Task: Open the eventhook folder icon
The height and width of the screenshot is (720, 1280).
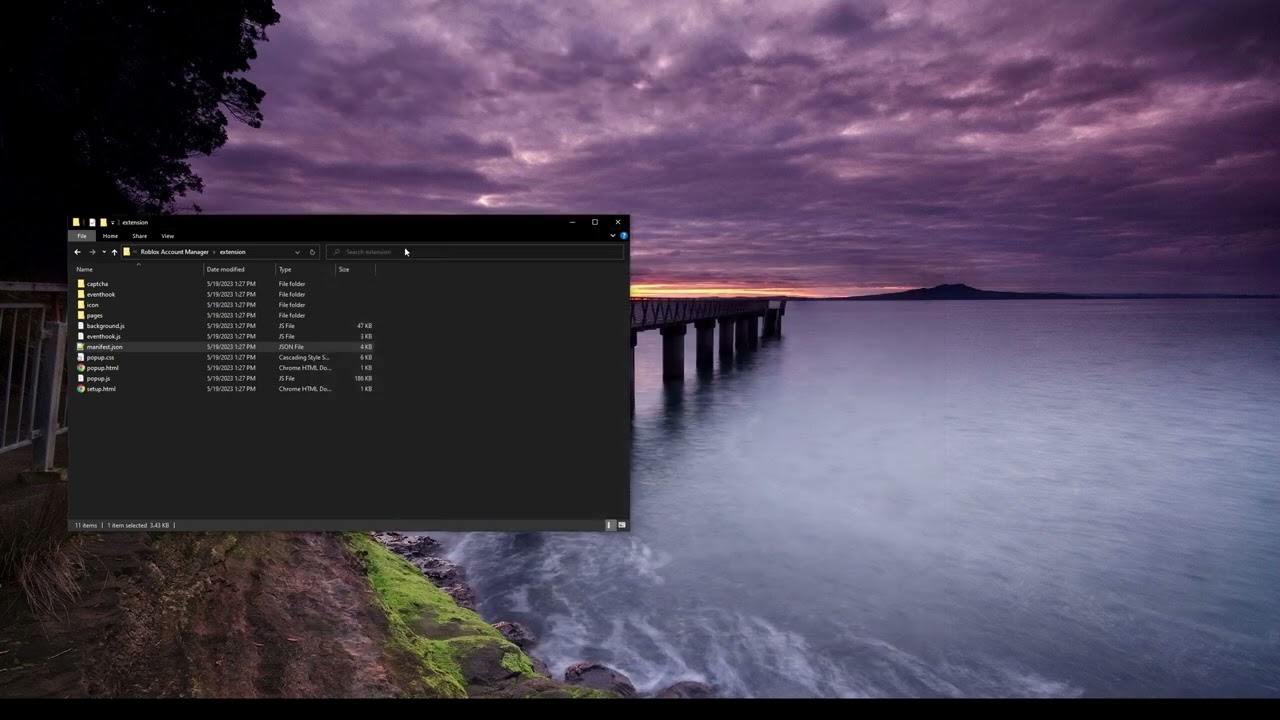Action: pyautogui.click(x=81, y=294)
